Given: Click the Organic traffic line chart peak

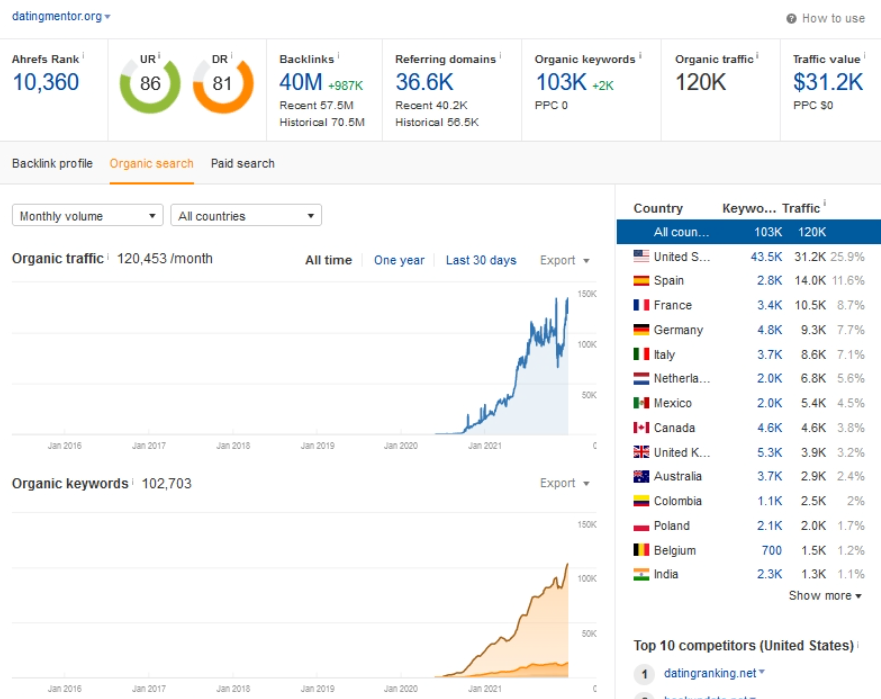Looking at the screenshot, I should tap(566, 300).
